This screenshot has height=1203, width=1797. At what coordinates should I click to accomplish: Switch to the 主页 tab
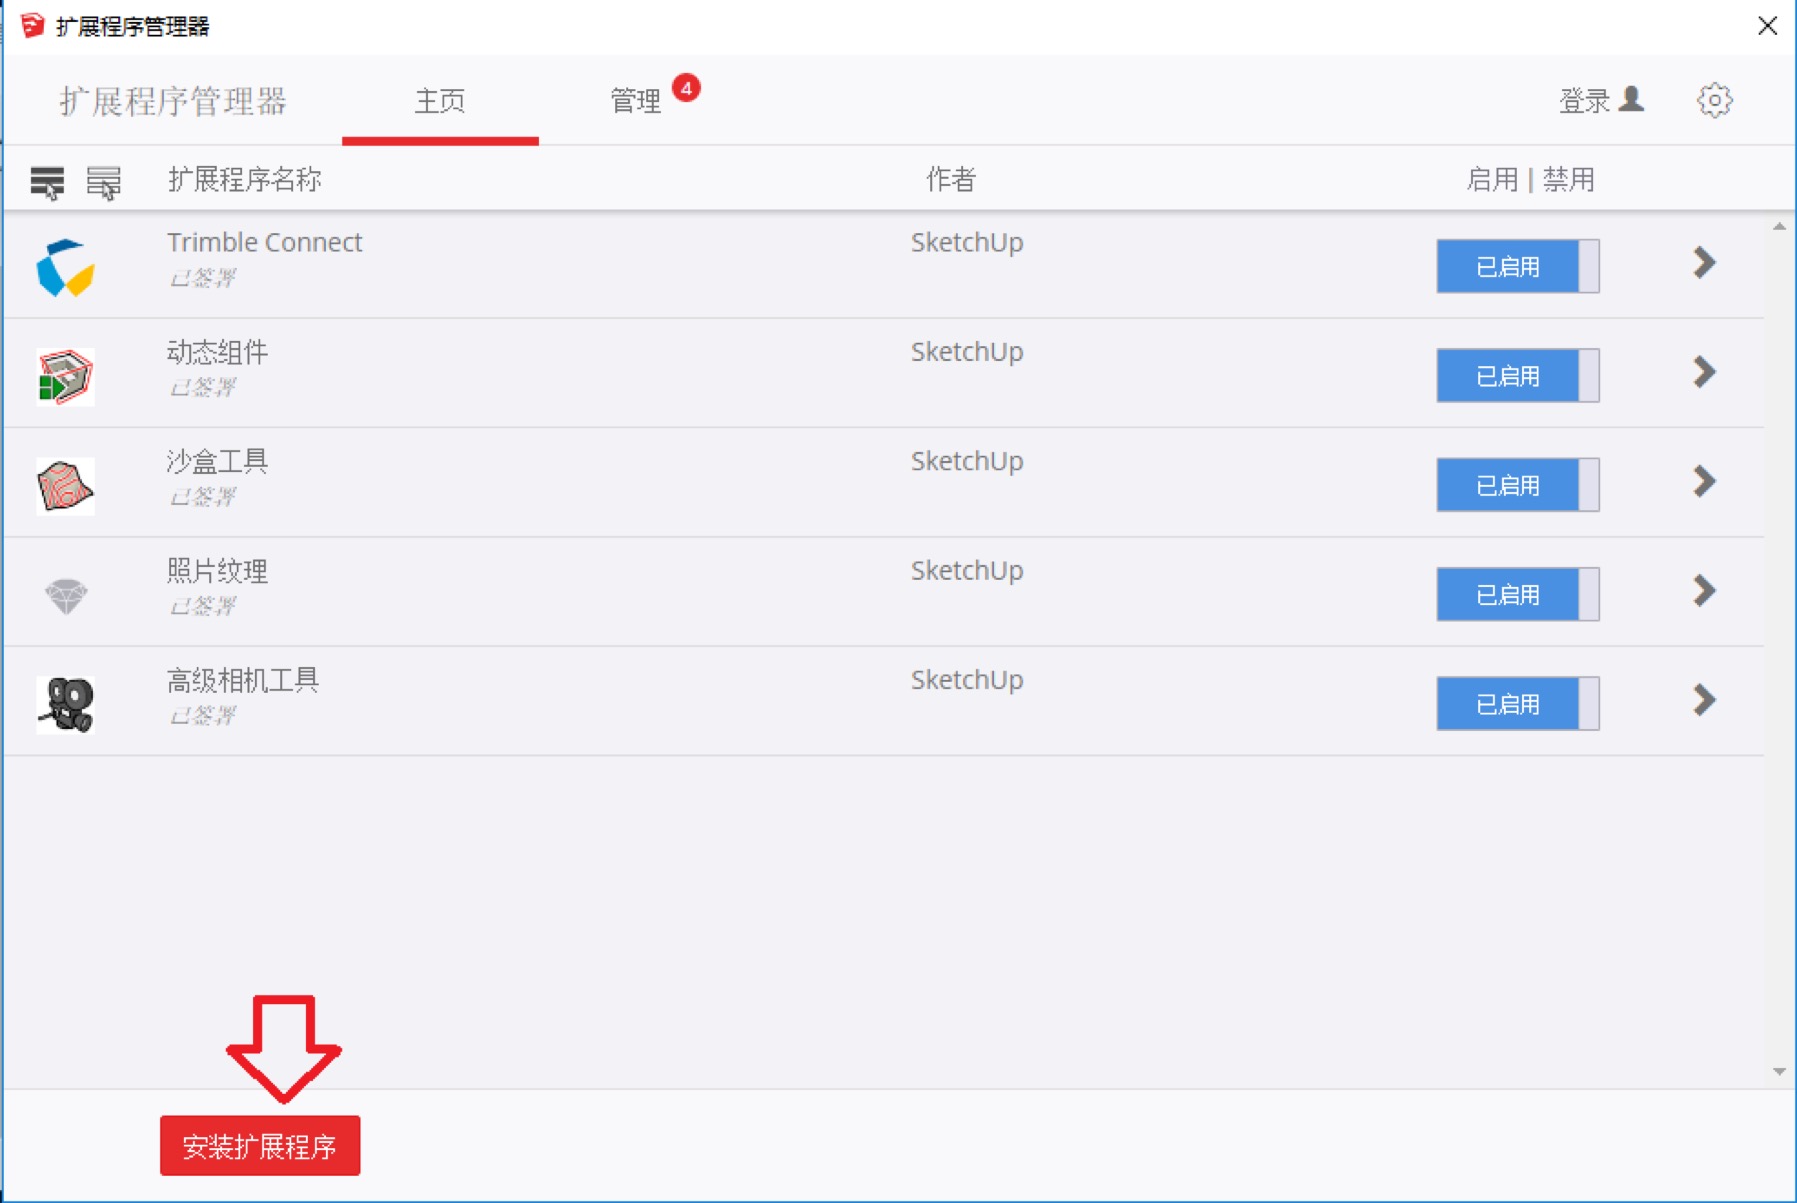pos(440,100)
